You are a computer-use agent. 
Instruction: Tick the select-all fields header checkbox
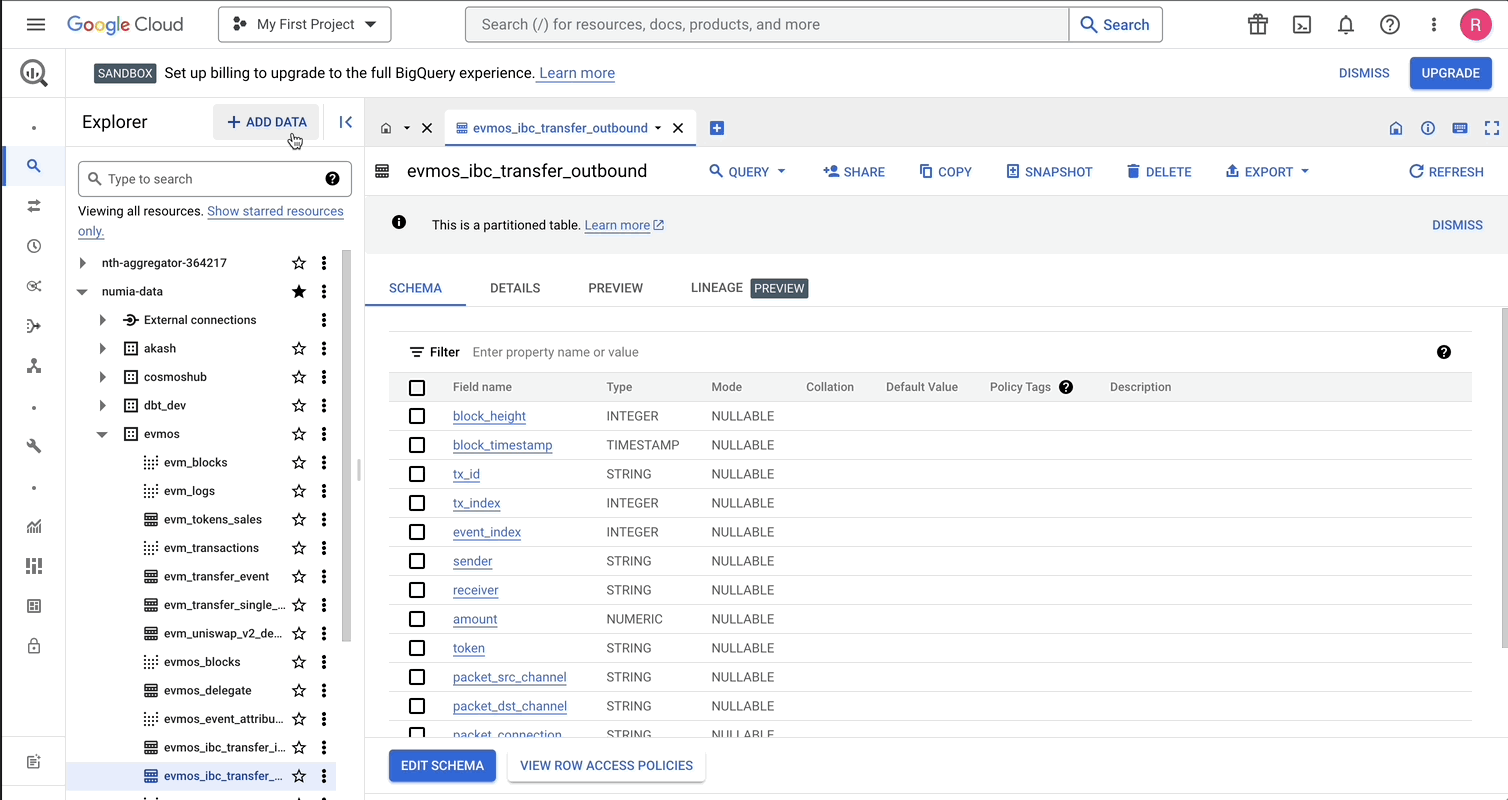coord(417,388)
